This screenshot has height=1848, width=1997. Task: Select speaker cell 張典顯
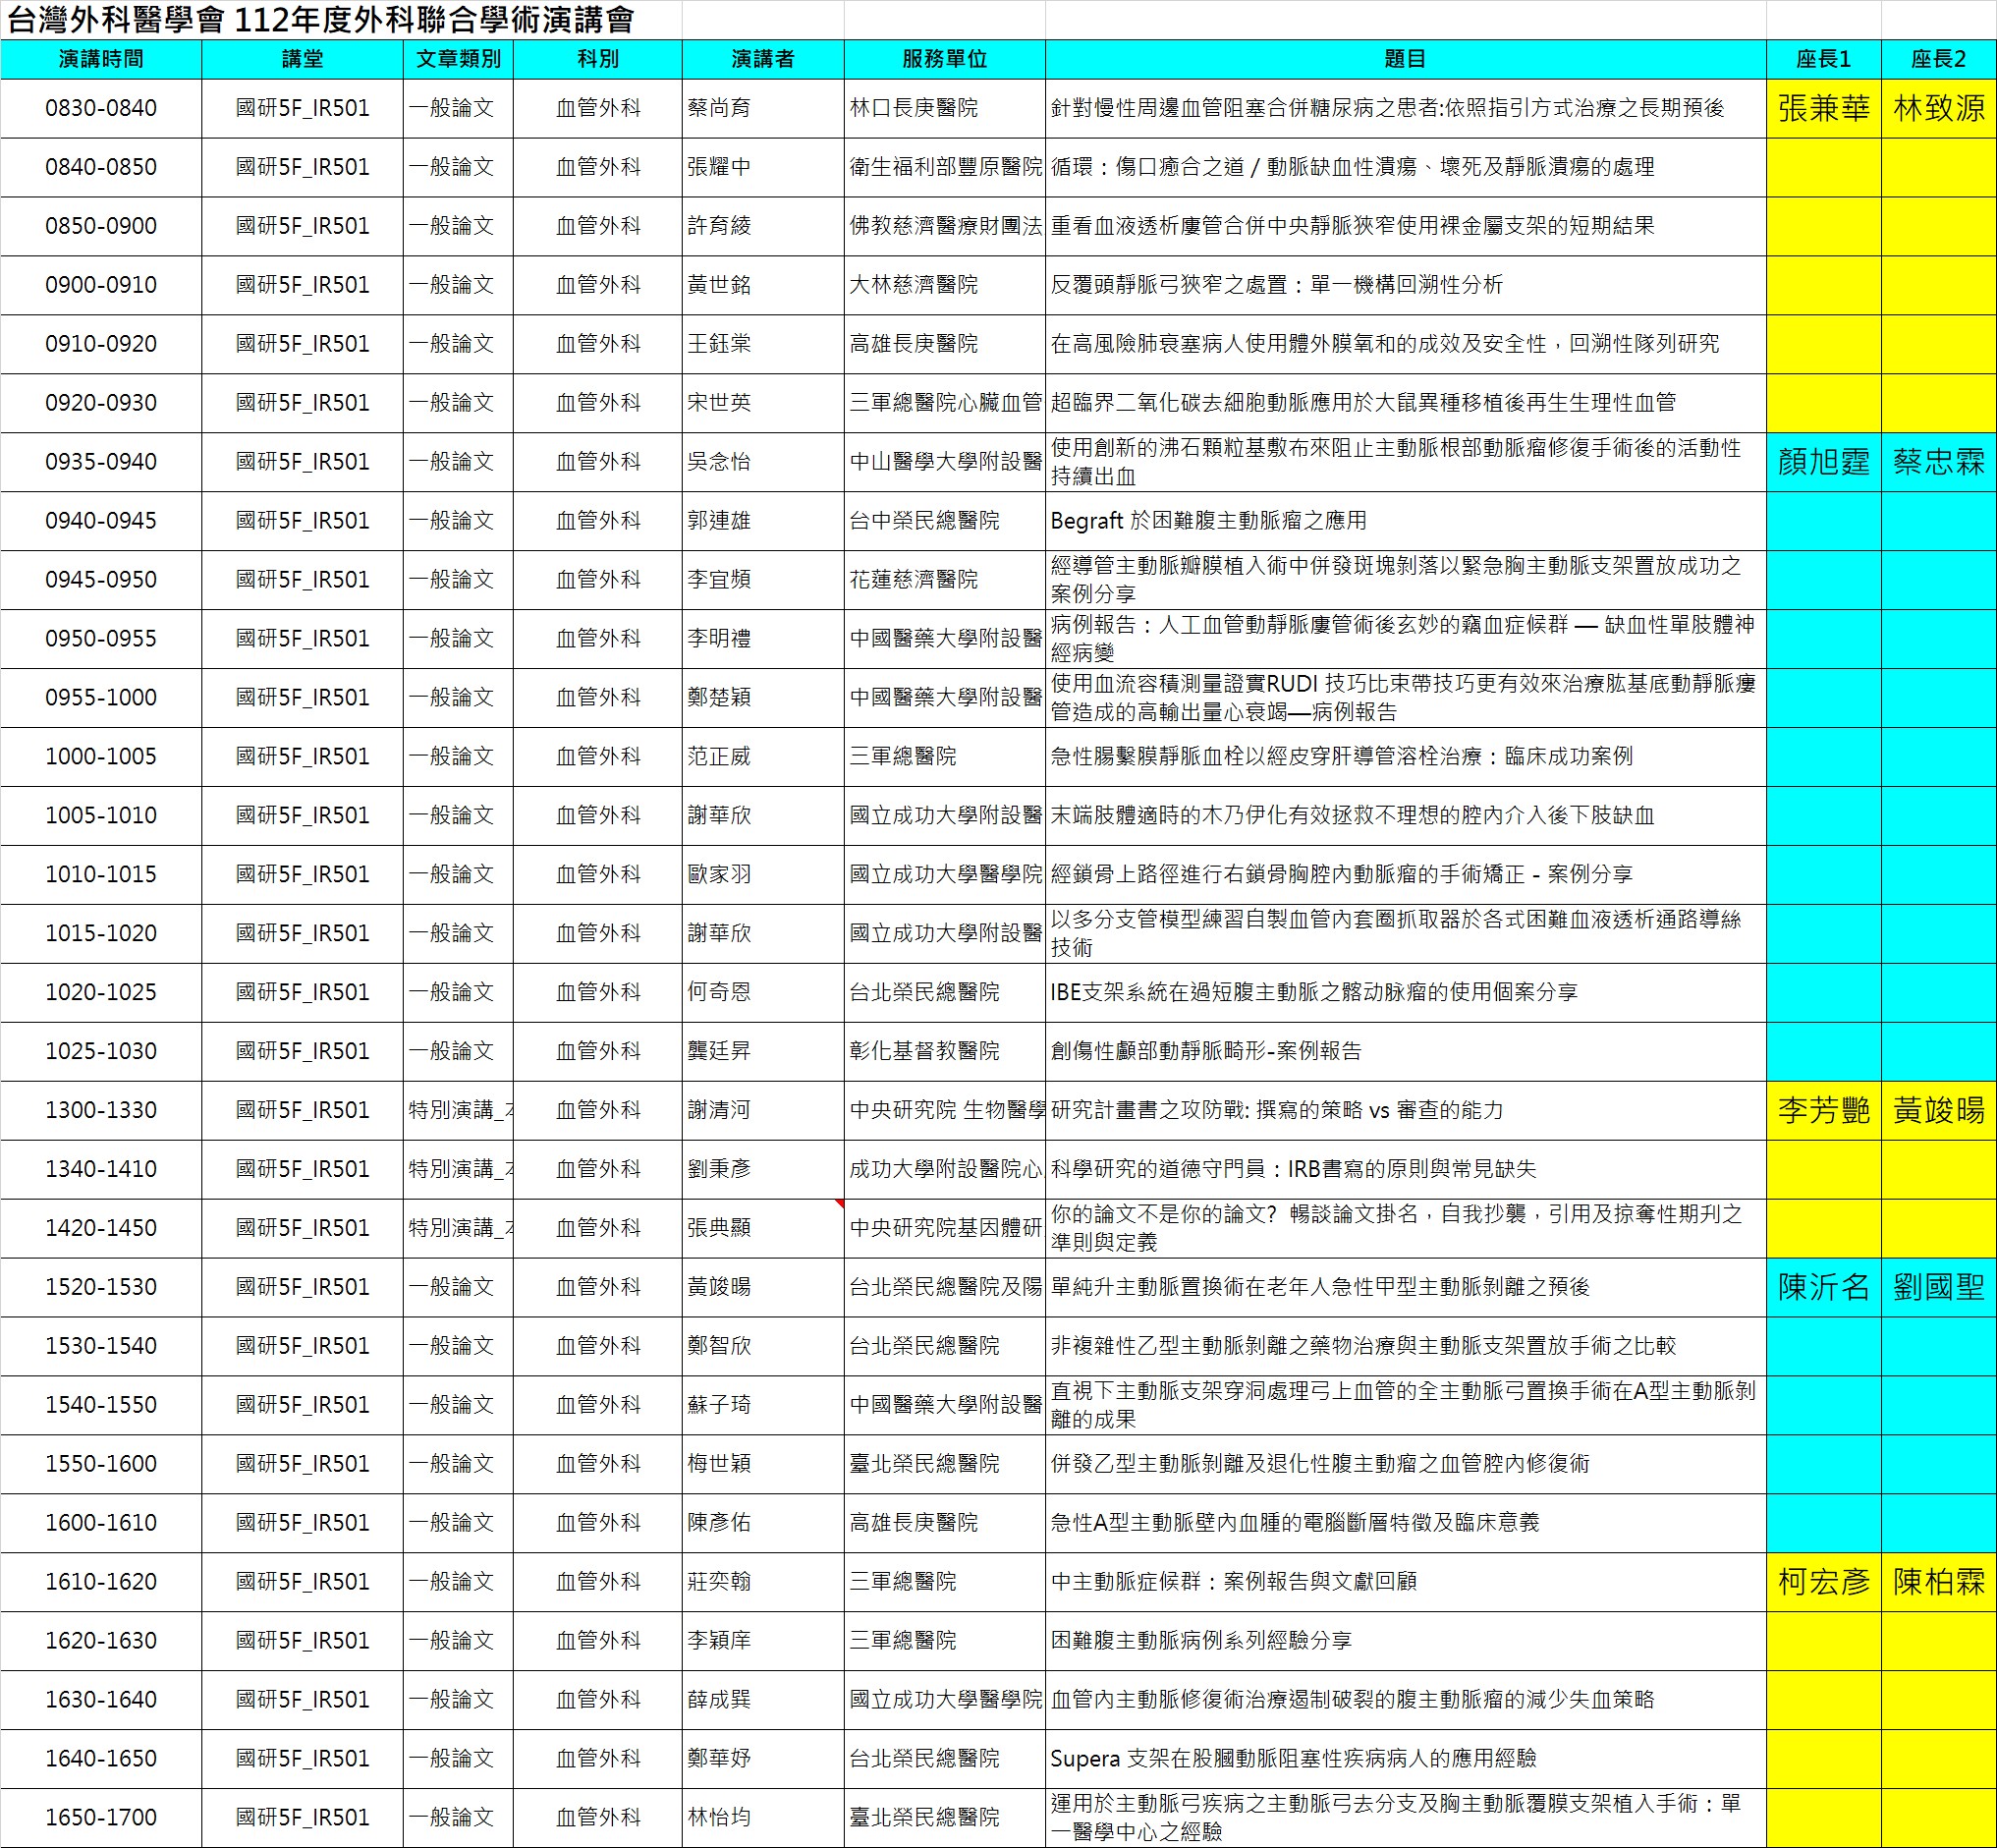click(763, 1228)
